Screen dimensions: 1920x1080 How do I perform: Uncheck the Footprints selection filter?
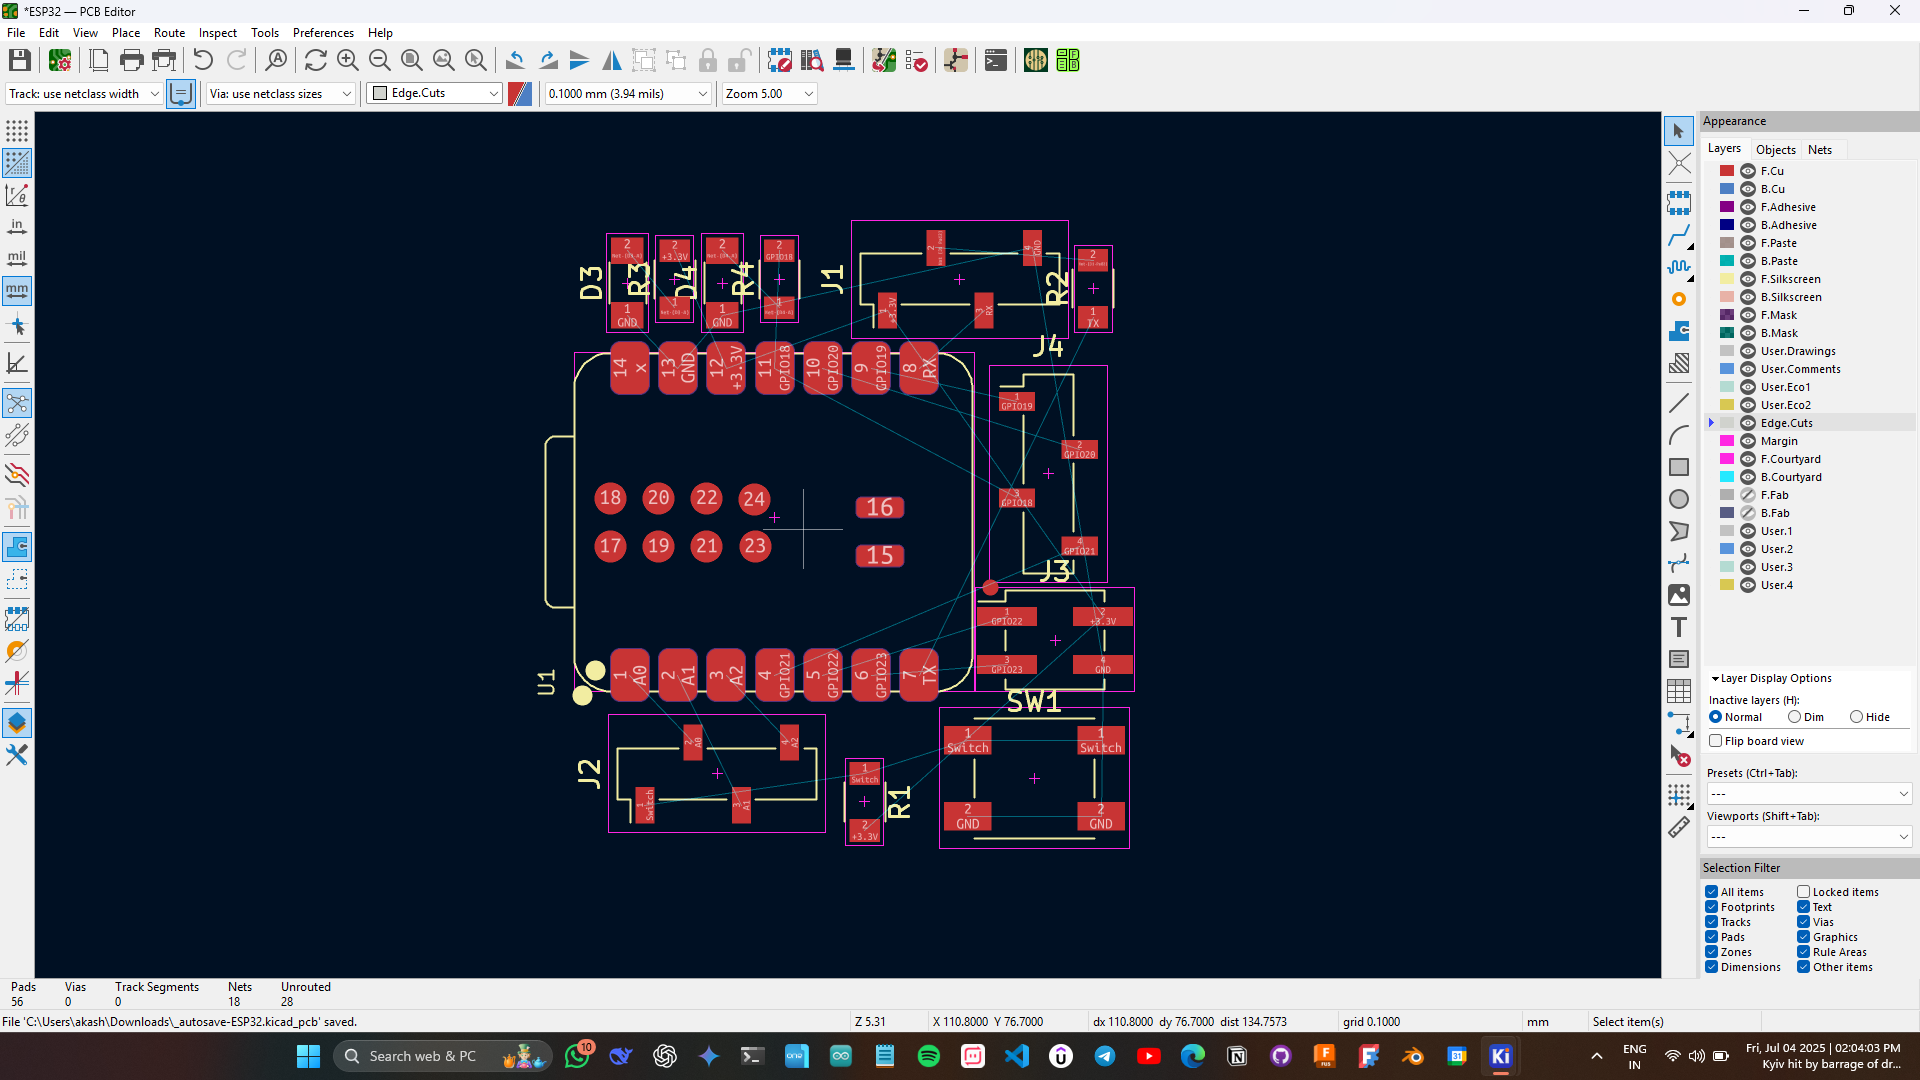click(x=1712, y=907)
